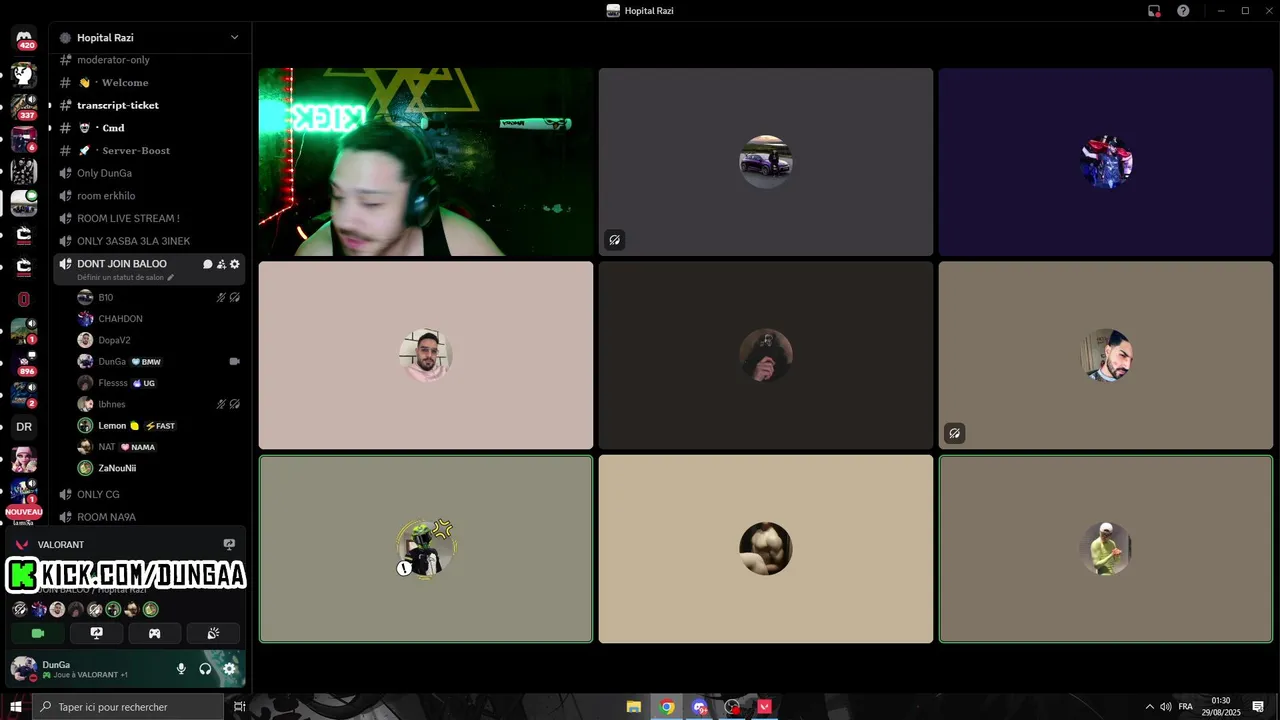This screenshot has width=1280, height=720.
Task: Expand Hopital Razi server dropdown menu
Action: pos(234,38)
